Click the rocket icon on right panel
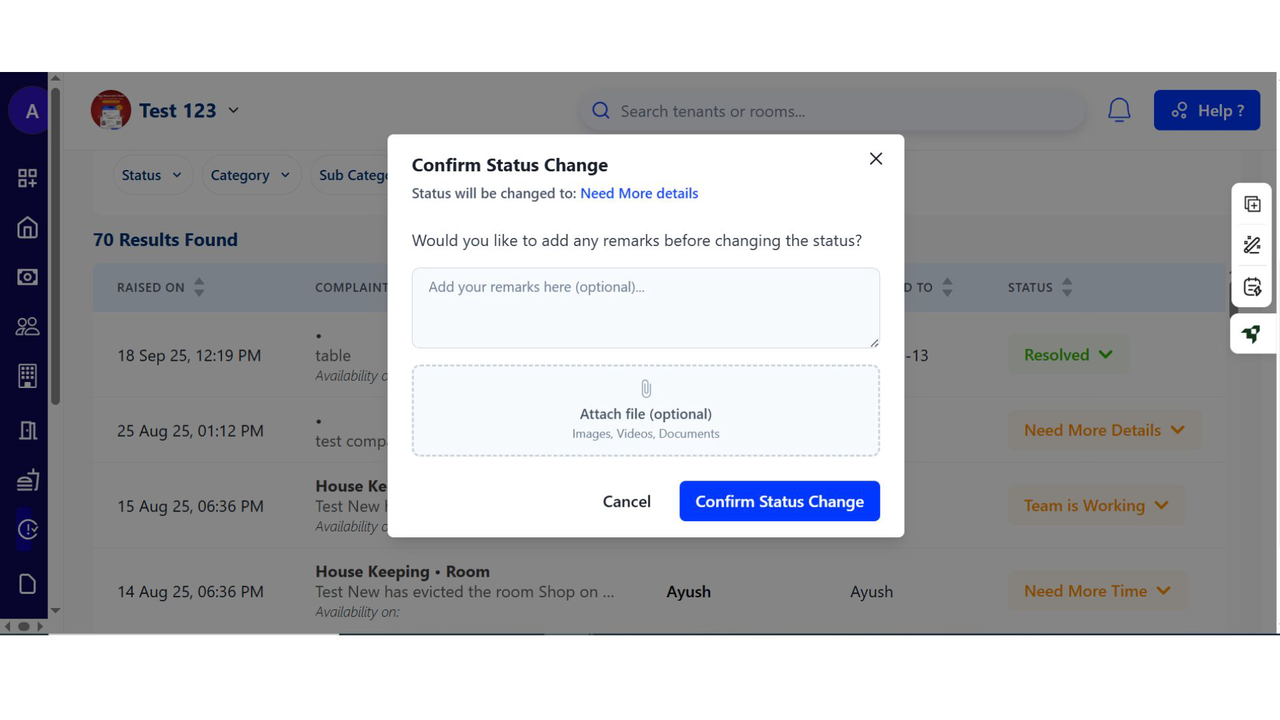Viewport: 1280px width, 720px height. pos(1251,334)
